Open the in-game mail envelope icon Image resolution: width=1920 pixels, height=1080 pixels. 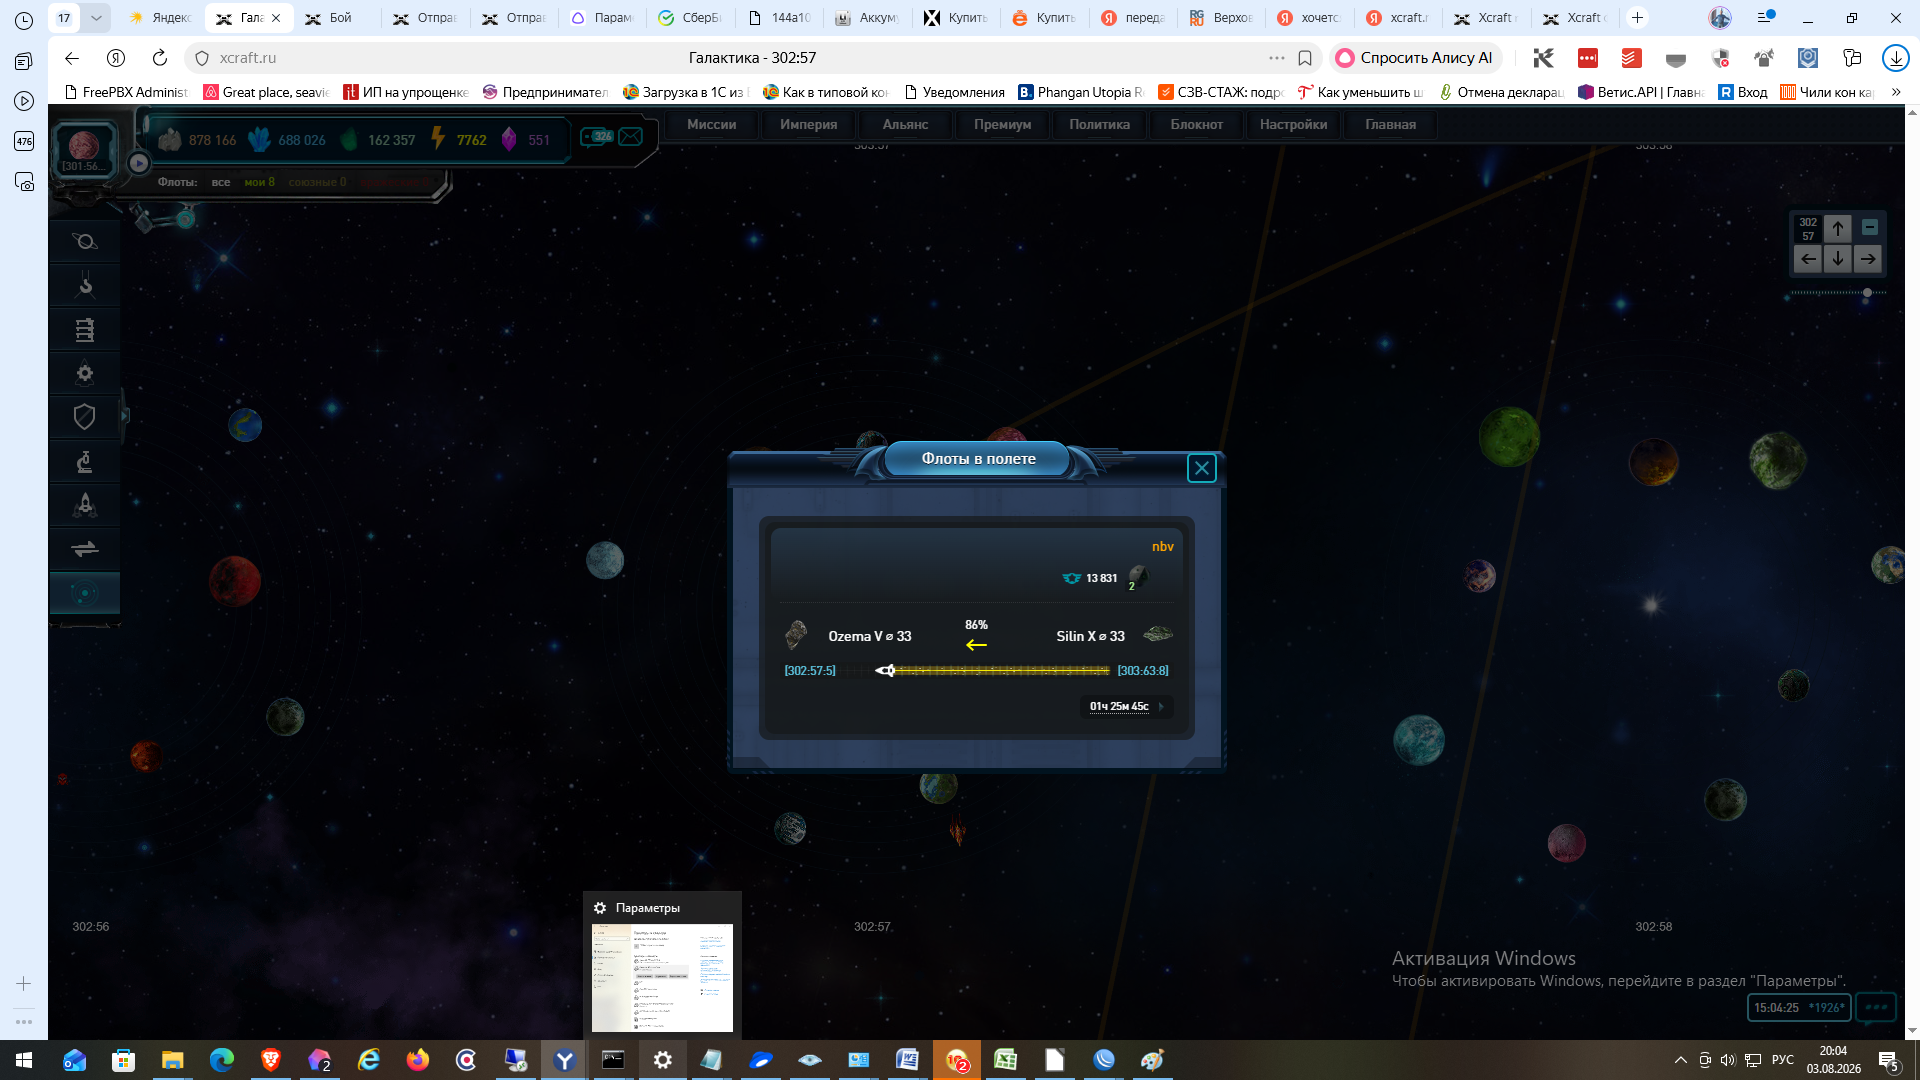pyautogui.click(x=631, y=137)
